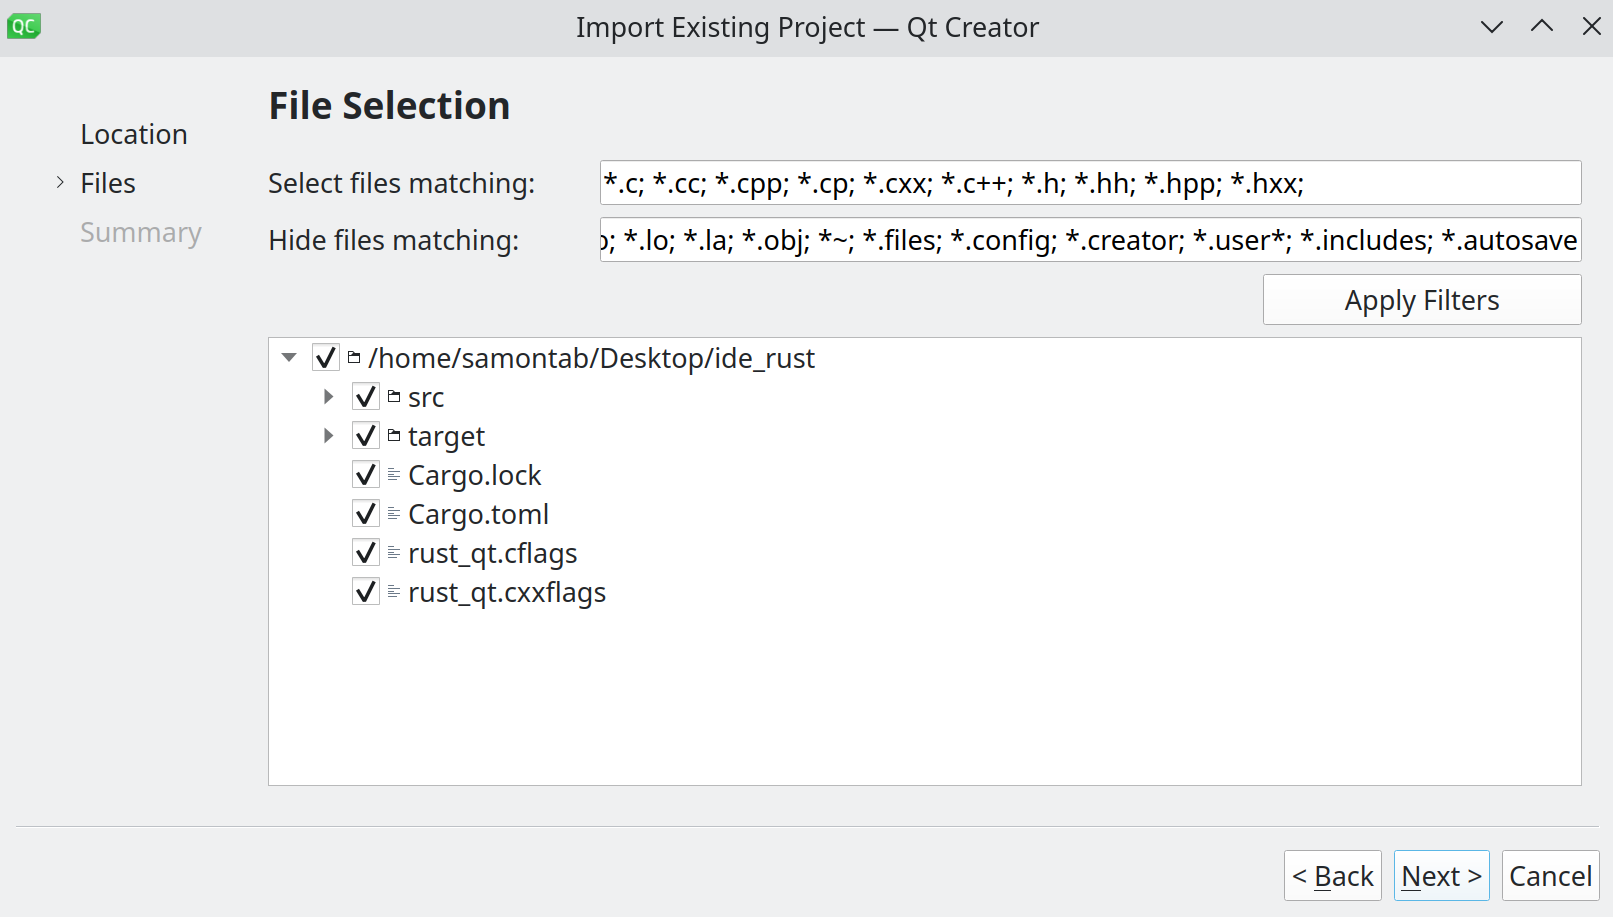Collapse the ide_rust root folder
The height and width of the screenshot is (917, 1613).
288,357
